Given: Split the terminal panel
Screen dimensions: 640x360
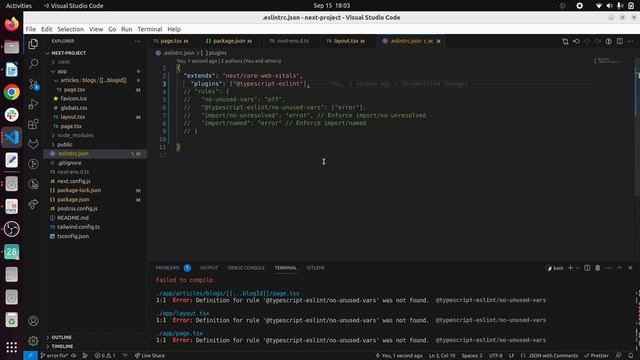Looking at the screenshot, I should click(587, 268).
